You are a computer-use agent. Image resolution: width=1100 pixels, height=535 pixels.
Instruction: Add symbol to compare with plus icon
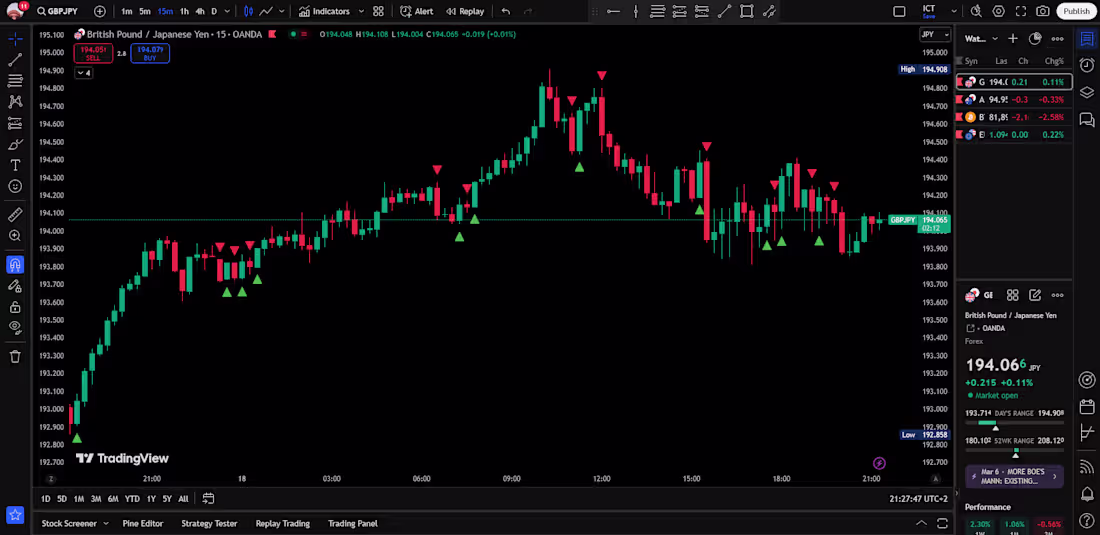(x=100, y=11)
